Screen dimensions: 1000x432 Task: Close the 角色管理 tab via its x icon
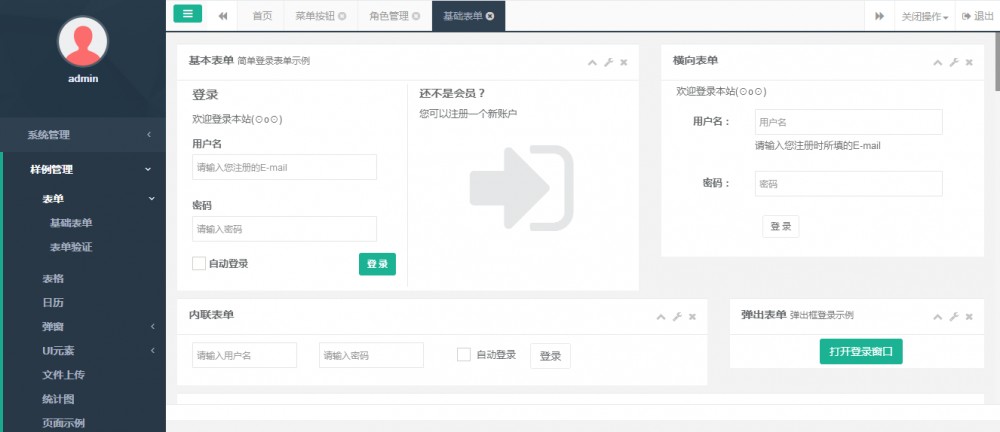coord(416,17)
